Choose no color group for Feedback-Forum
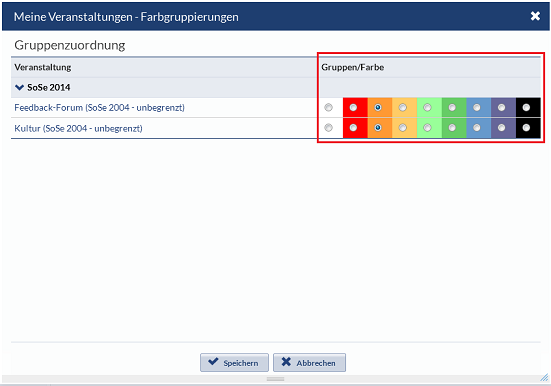 tap(329, 108)
